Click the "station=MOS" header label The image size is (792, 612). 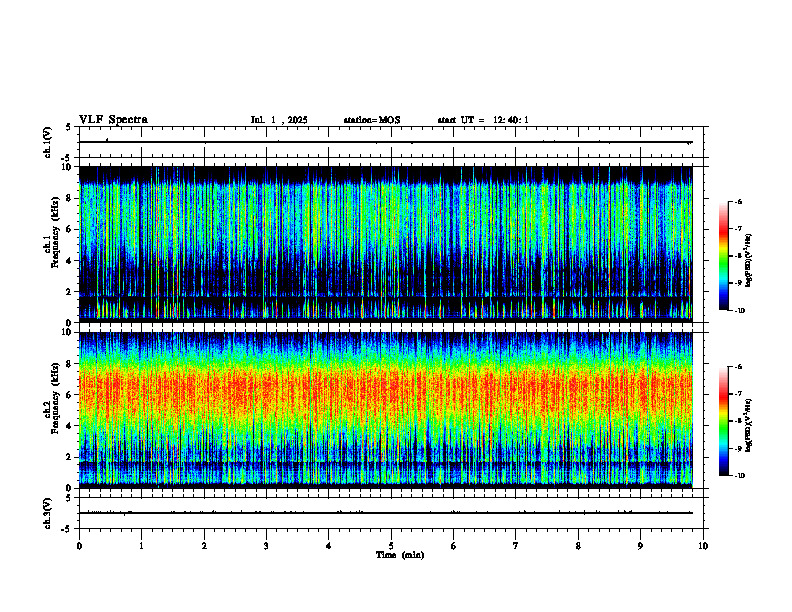pyautogui.click(x=372, y=120)
